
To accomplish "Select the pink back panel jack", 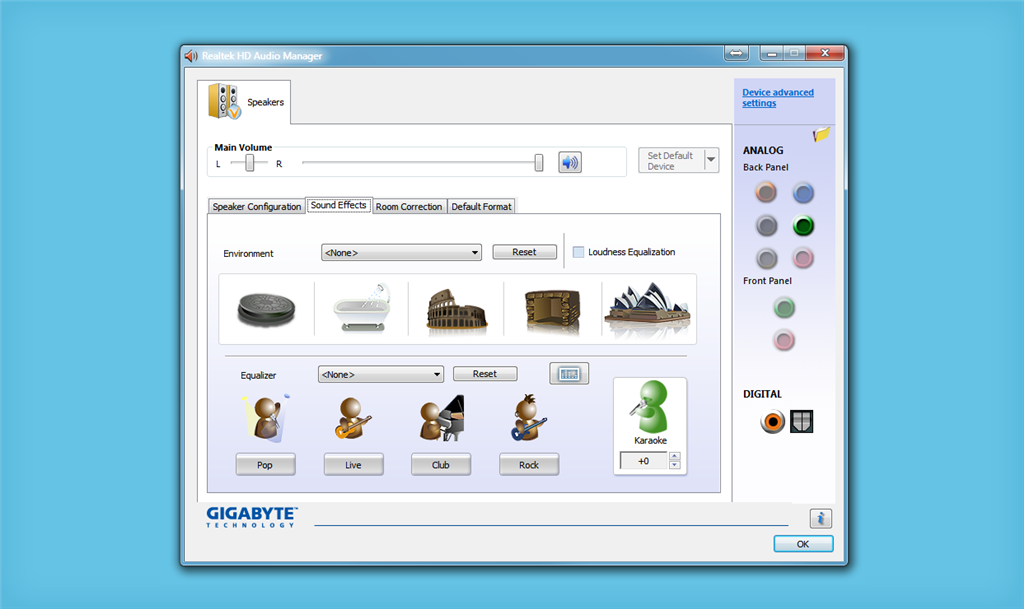I will (x=803, y=258).
